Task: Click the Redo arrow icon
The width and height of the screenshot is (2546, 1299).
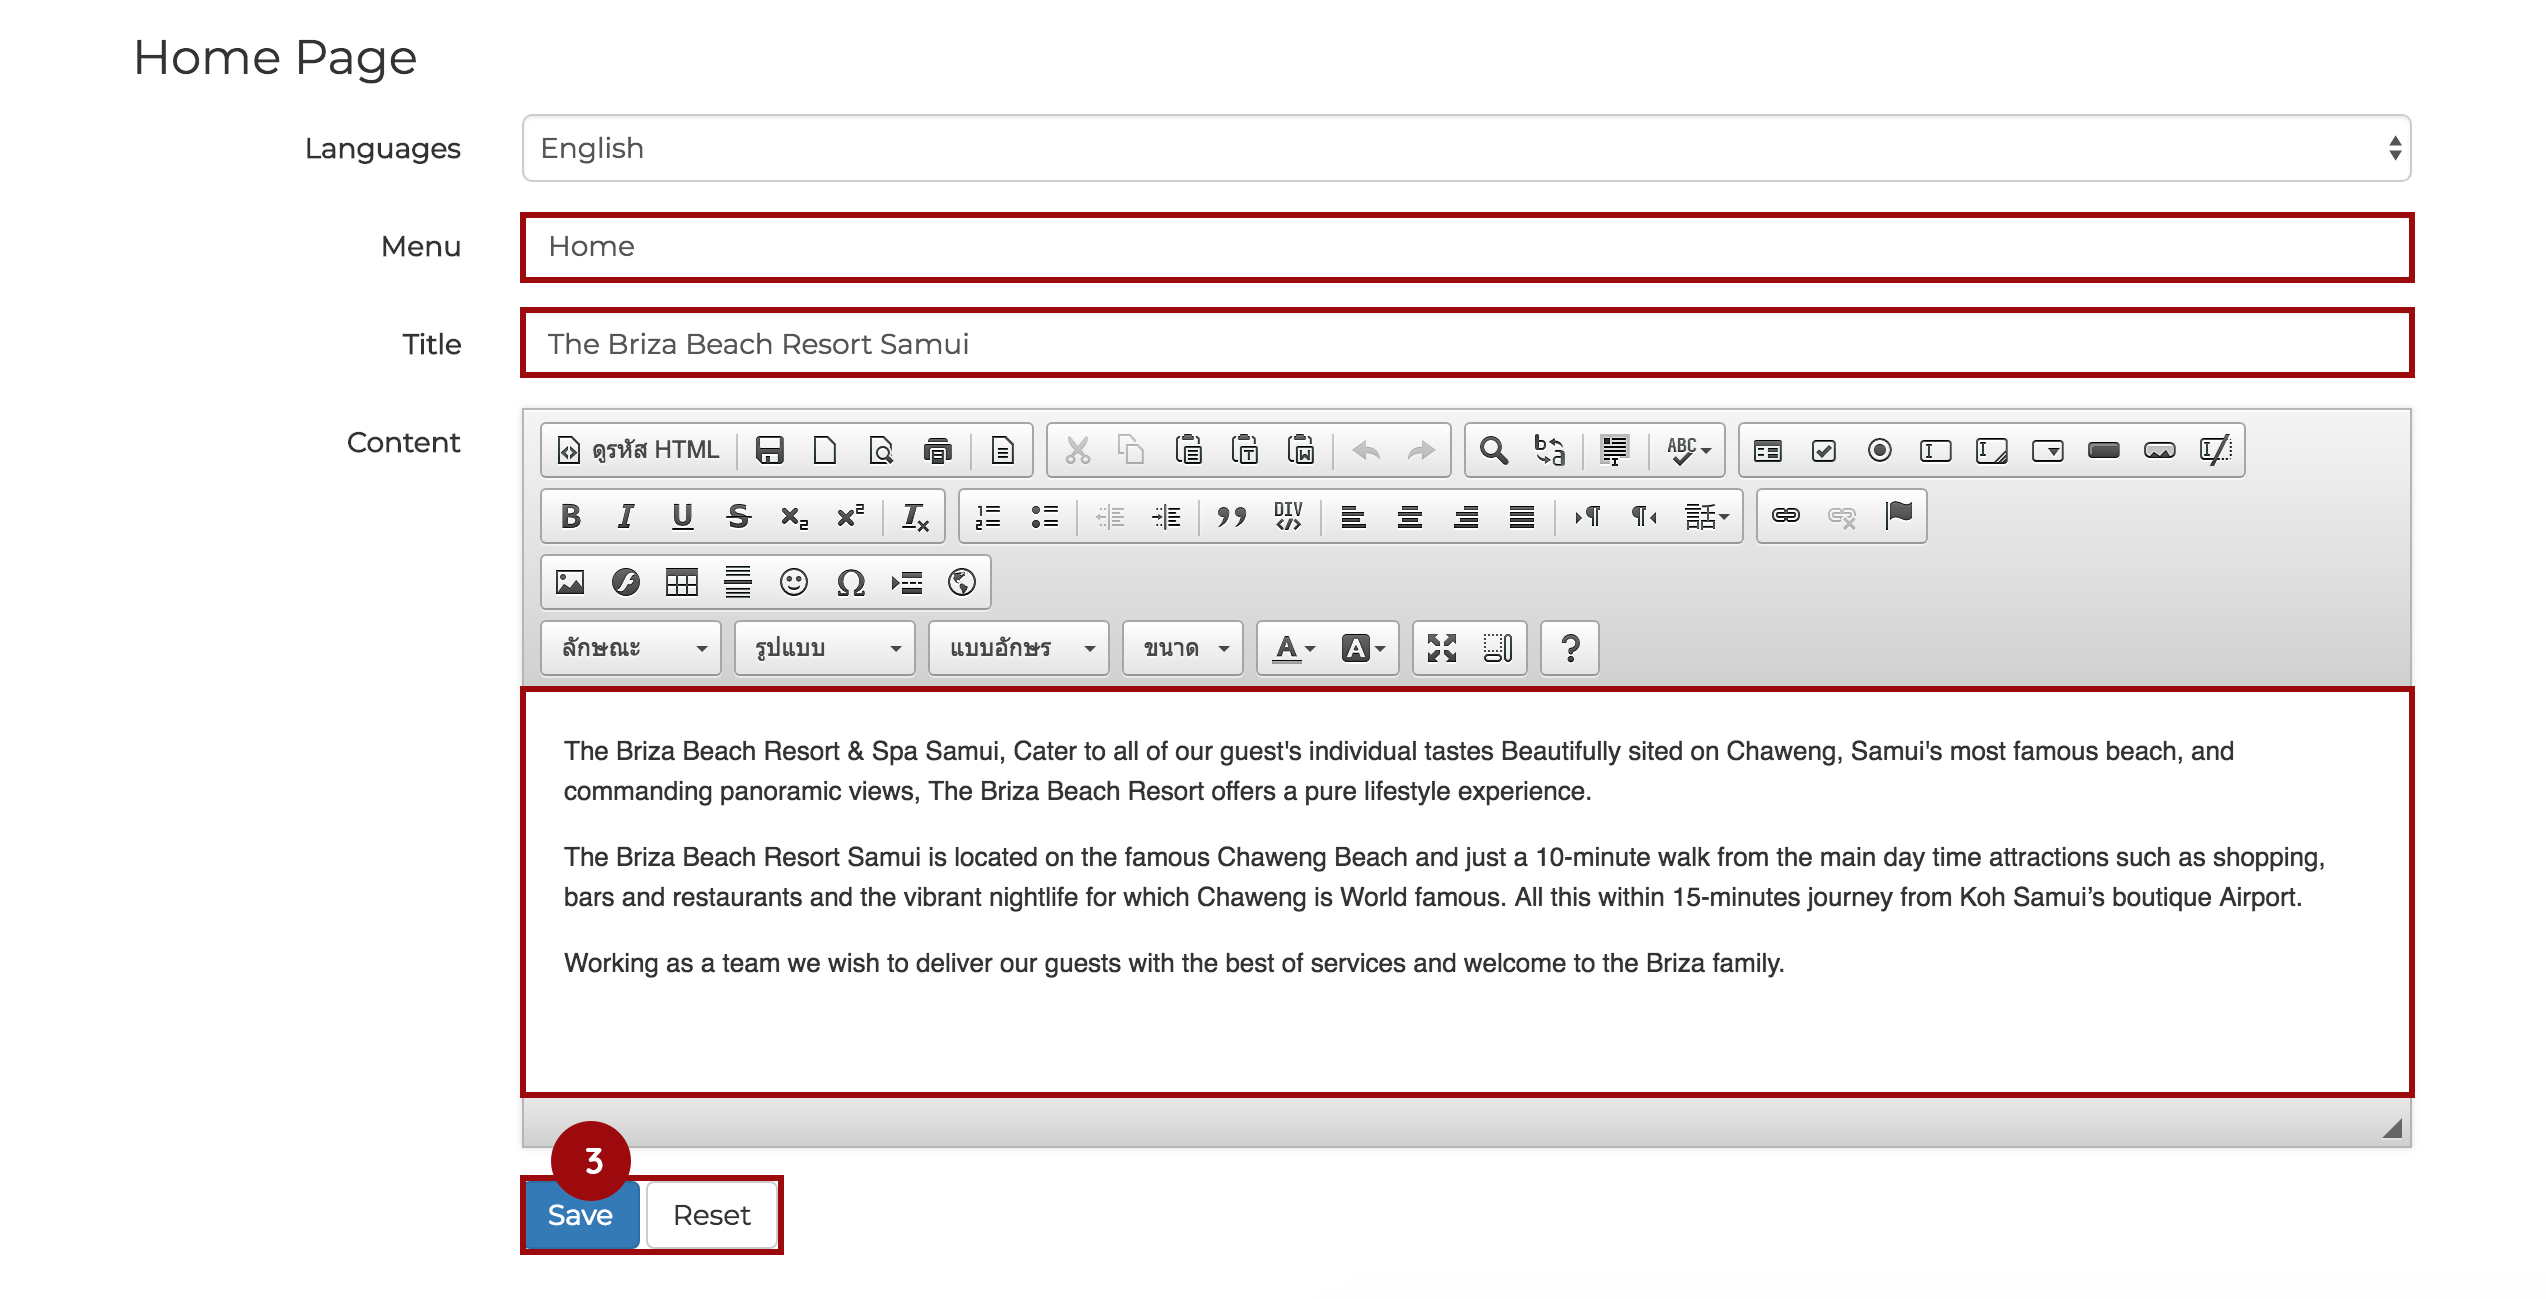Action: (1421, 450)
